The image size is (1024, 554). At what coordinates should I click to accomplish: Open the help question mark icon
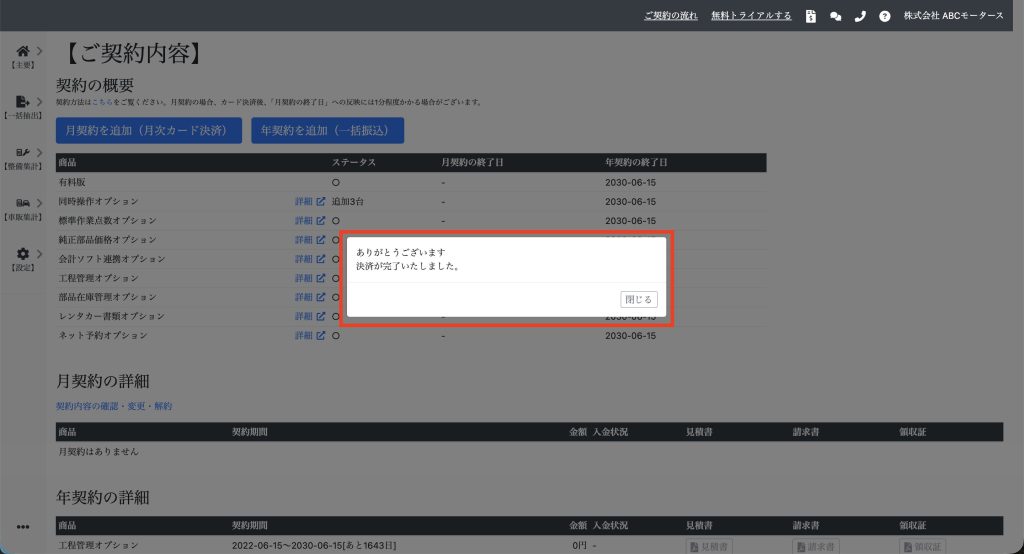click(884, 16)
